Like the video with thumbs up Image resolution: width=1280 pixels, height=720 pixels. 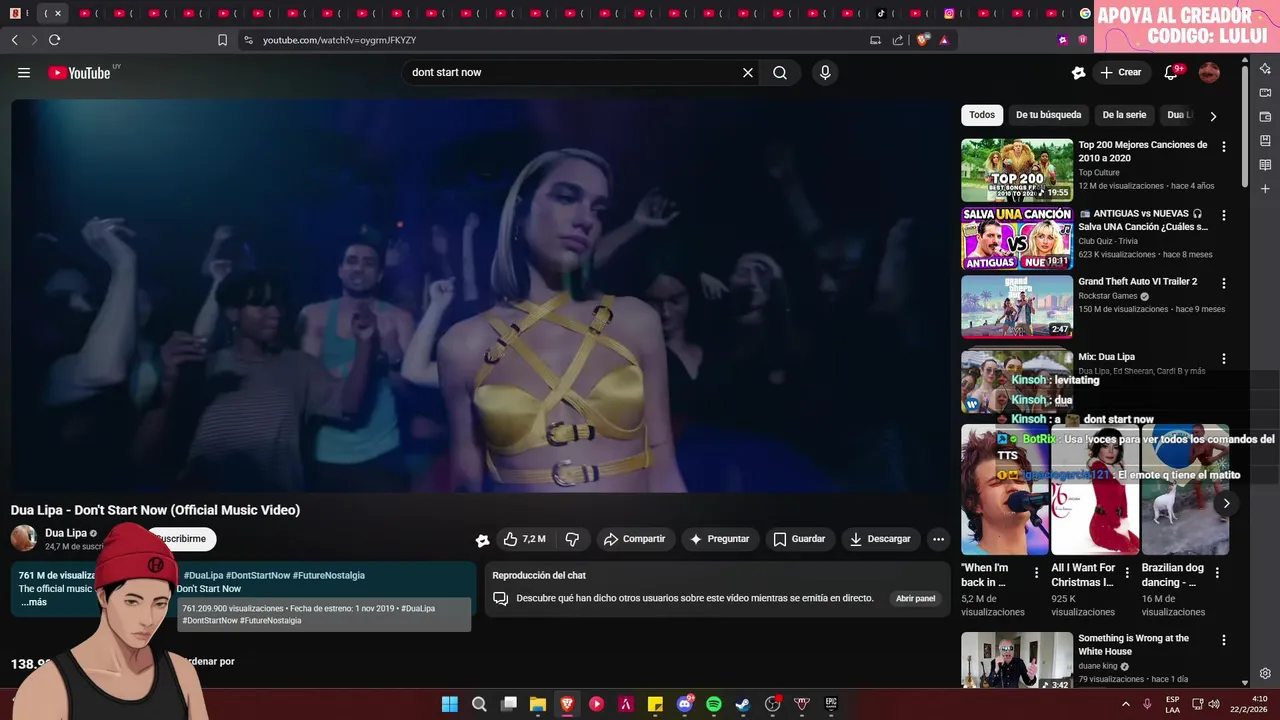click(x=525, y=539)
